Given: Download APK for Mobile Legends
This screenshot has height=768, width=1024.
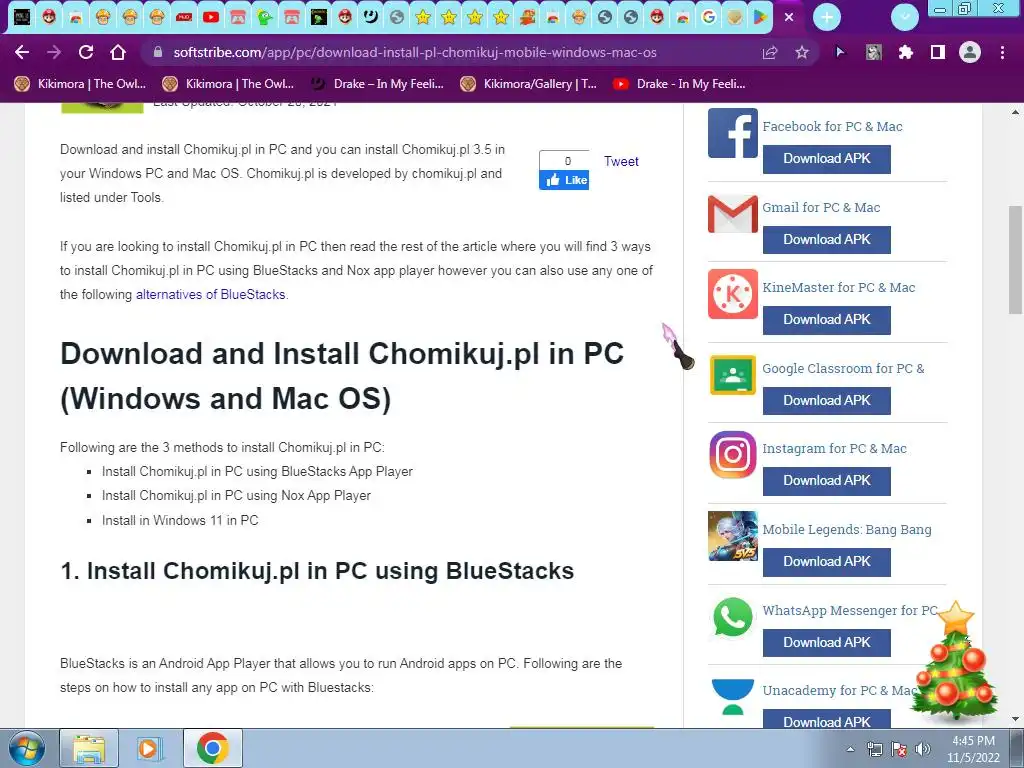Looking at the screenshot, I should [827, 562].
